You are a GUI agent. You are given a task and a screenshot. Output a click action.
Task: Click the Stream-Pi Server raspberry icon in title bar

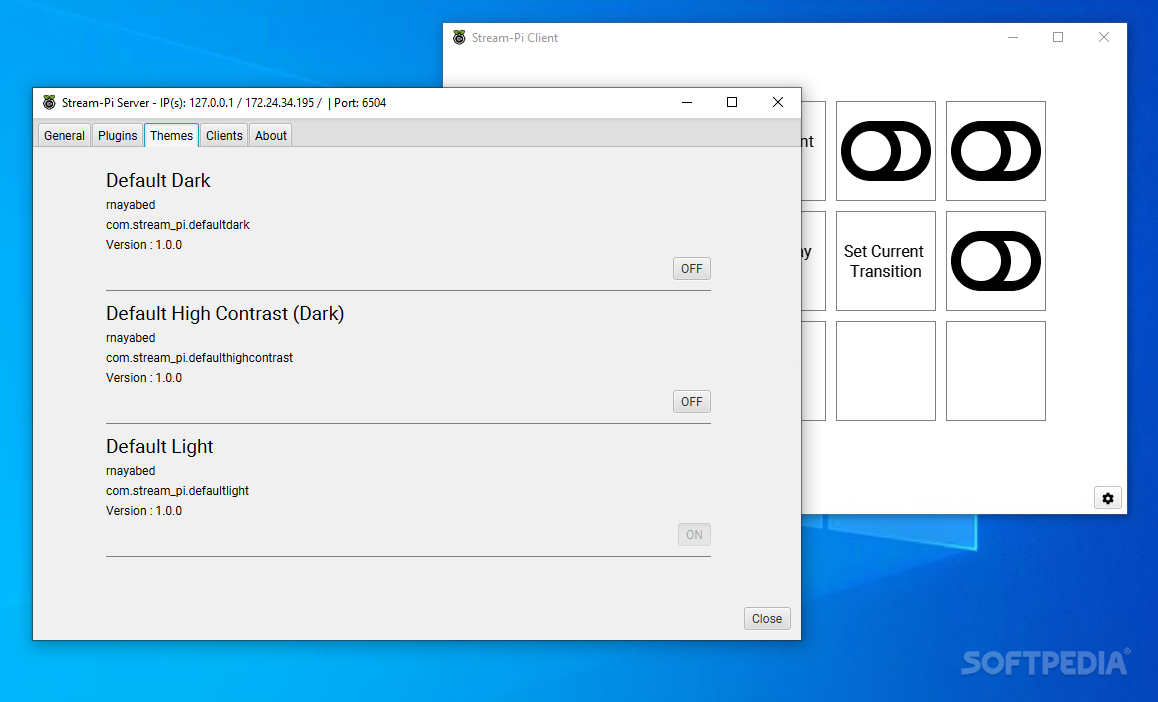click(49, 103)
